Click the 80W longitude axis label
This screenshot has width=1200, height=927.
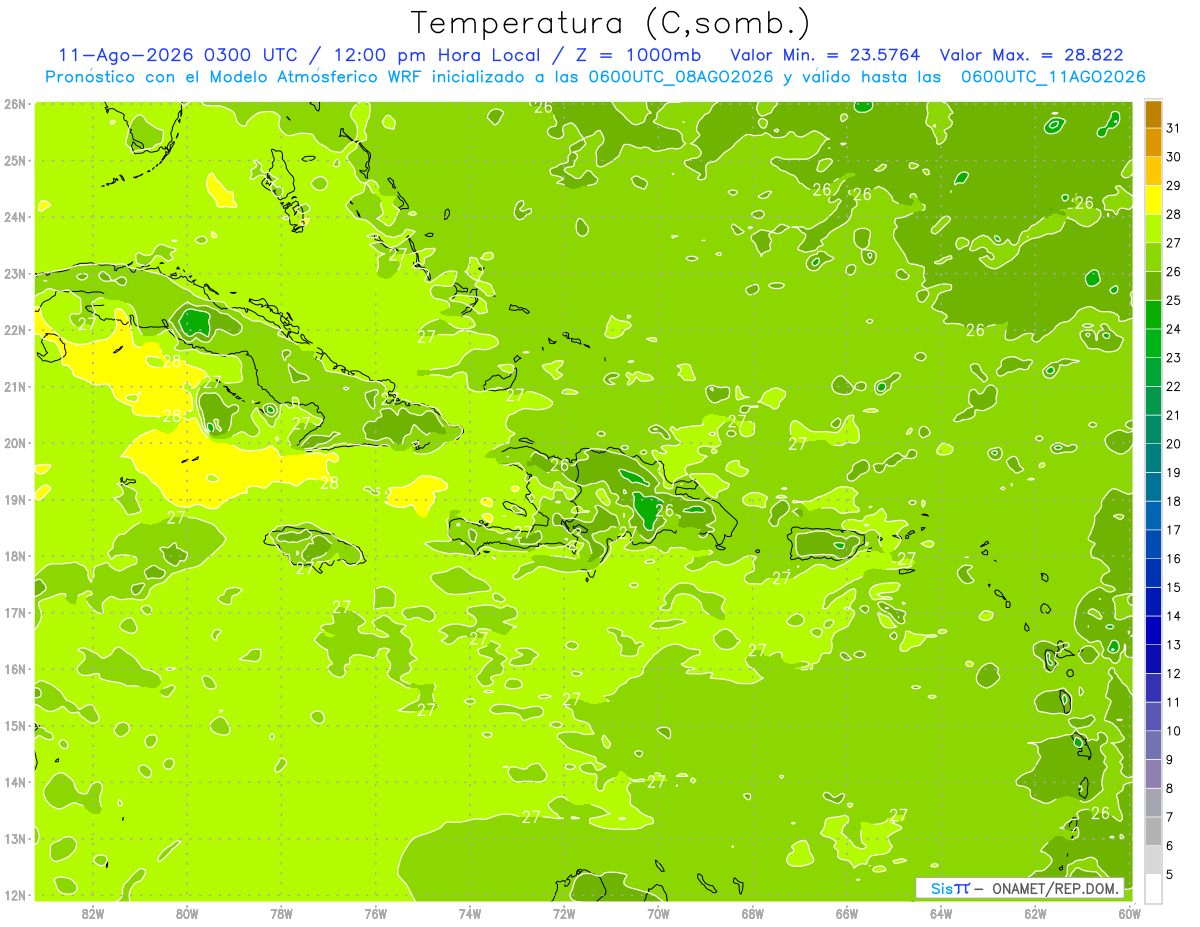(x=187, y=912)
